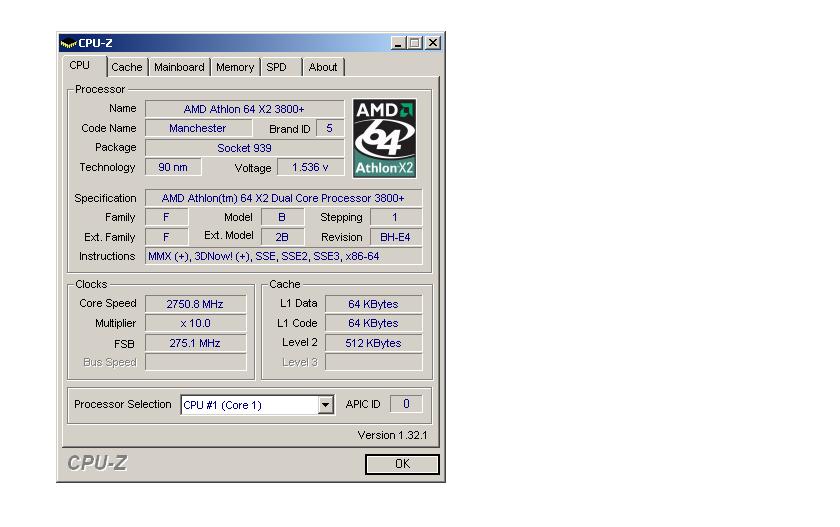This screenshot has height=527, width=840.
Task: Click the Instructions field MMX, 3DNow!, SSE
Action: pos(283,257)
